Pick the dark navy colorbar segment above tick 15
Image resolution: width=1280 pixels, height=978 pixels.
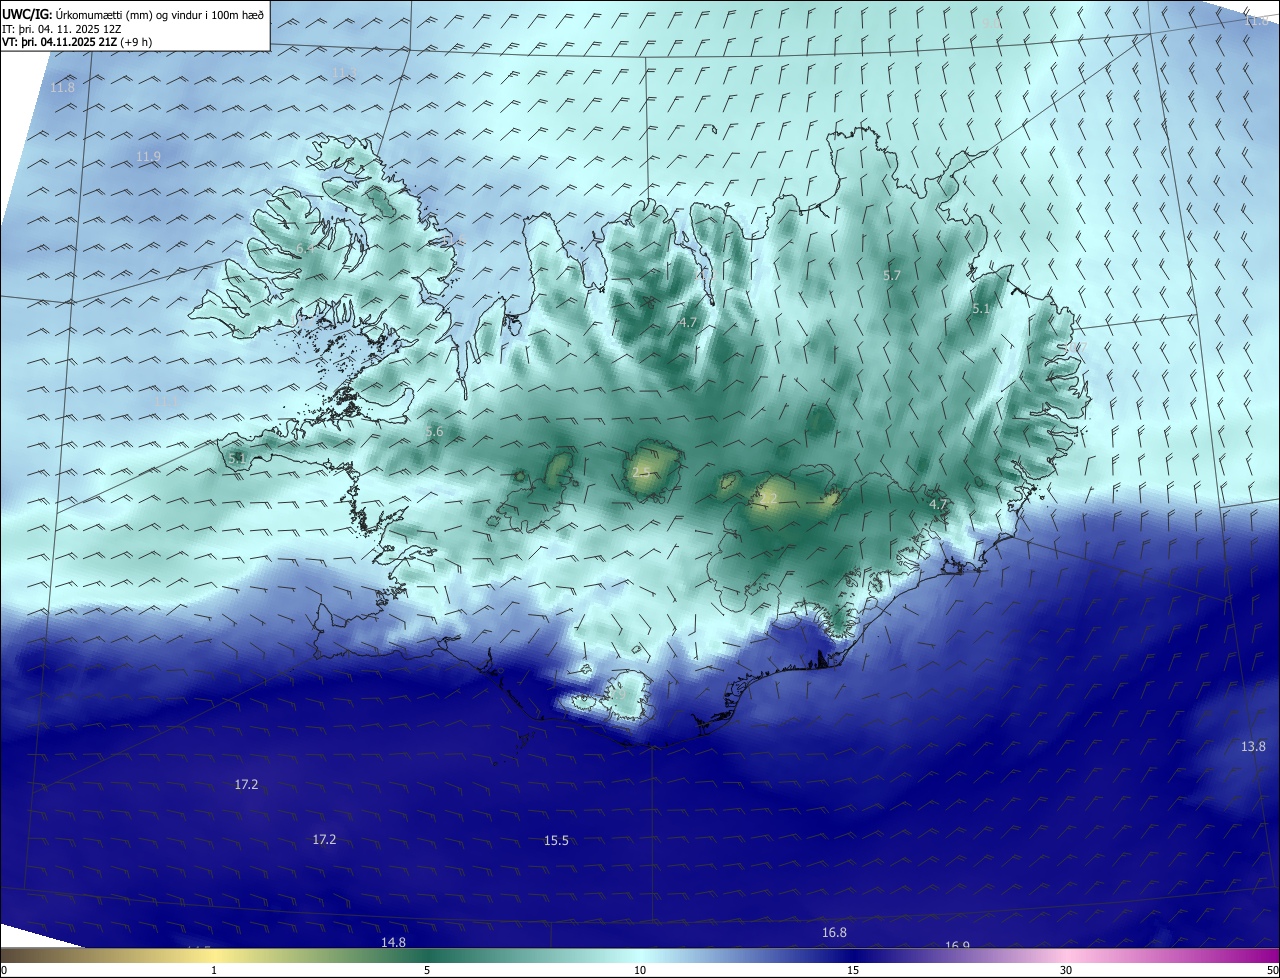point(853,956)
